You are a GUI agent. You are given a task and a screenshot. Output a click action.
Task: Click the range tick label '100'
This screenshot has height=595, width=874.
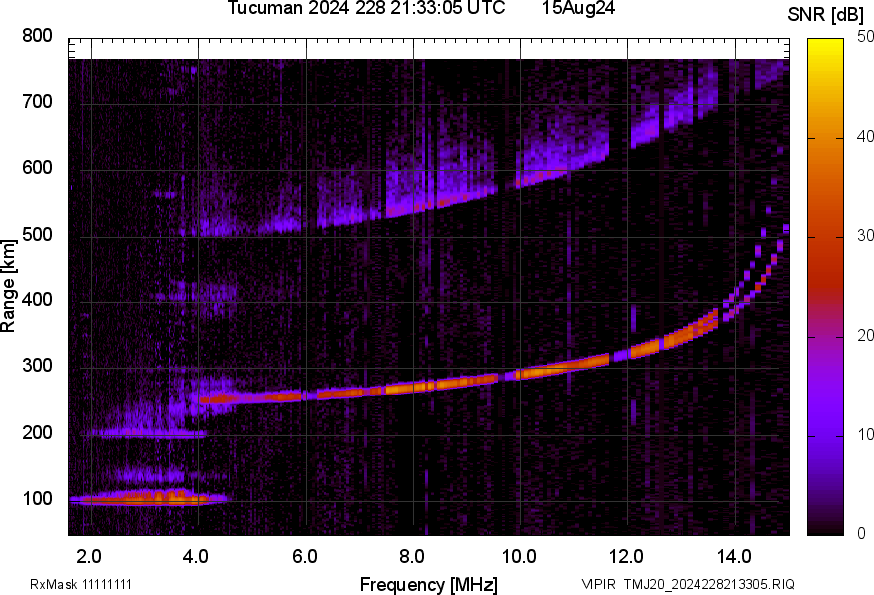point(37,499)
